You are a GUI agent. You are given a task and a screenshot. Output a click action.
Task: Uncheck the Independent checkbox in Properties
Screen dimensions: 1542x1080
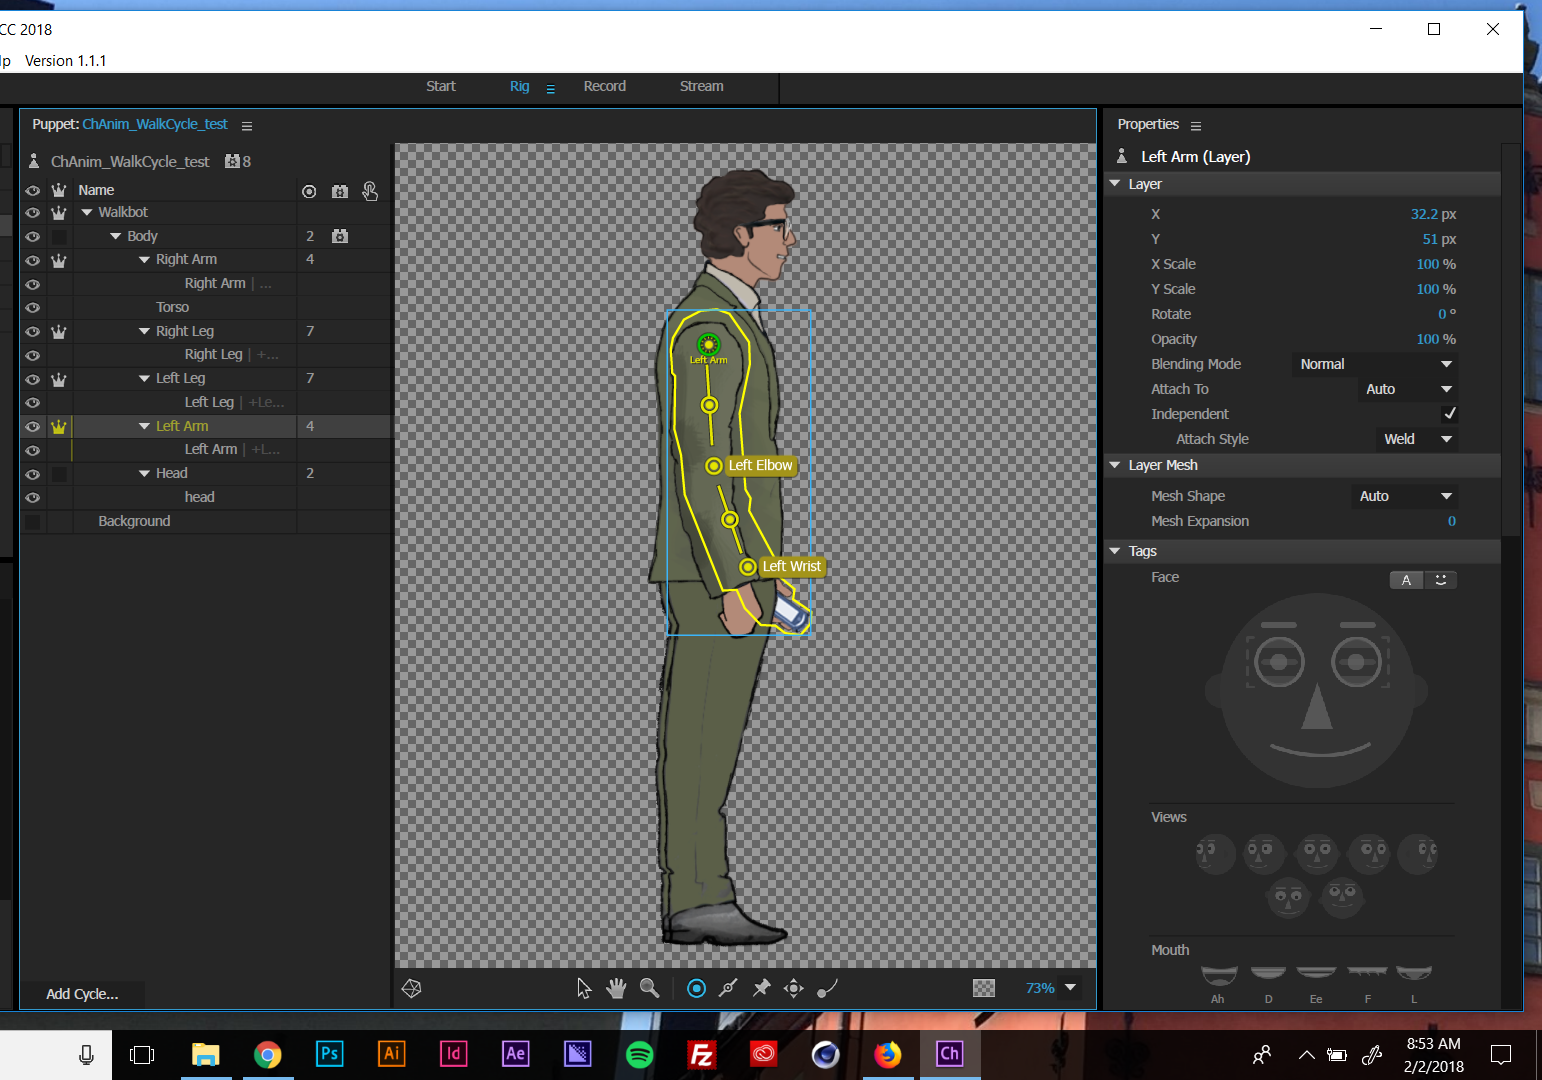point(1449,414)
